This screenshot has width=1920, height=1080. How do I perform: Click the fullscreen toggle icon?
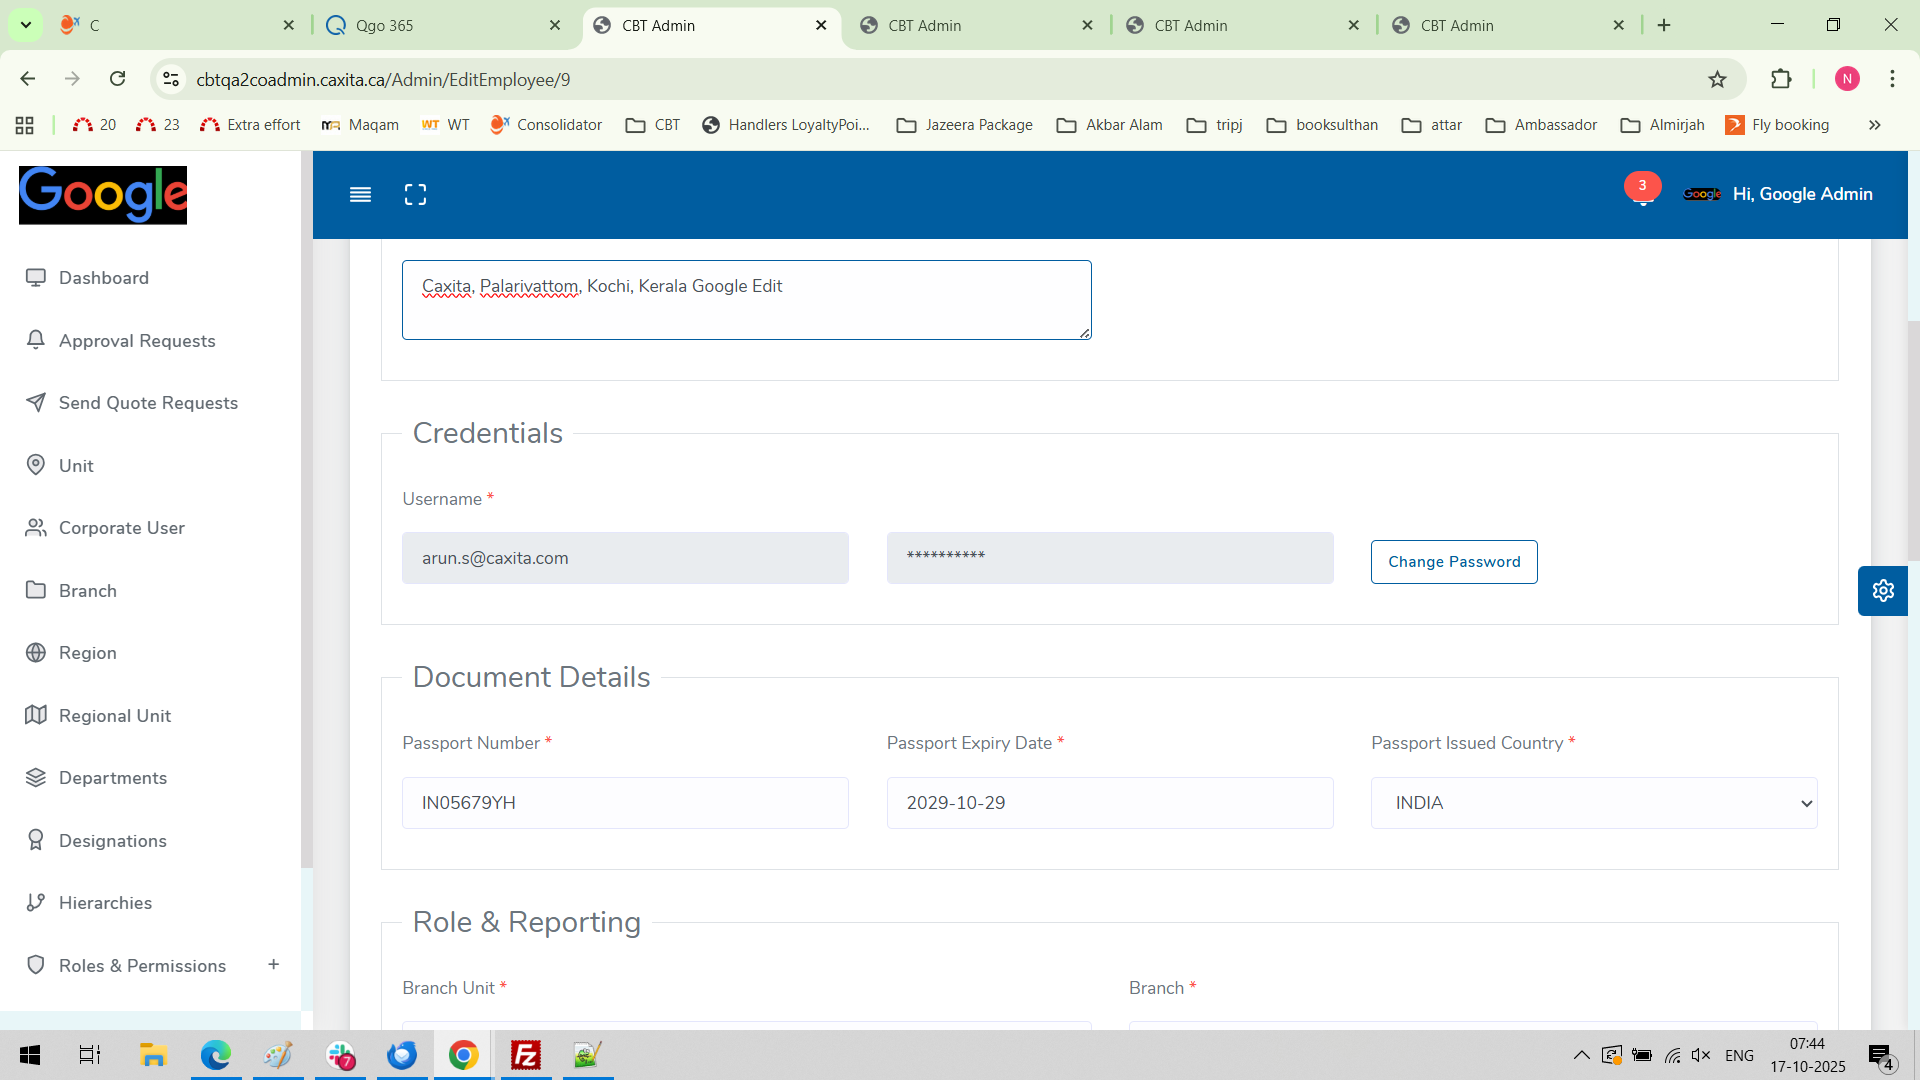(415, 195)
